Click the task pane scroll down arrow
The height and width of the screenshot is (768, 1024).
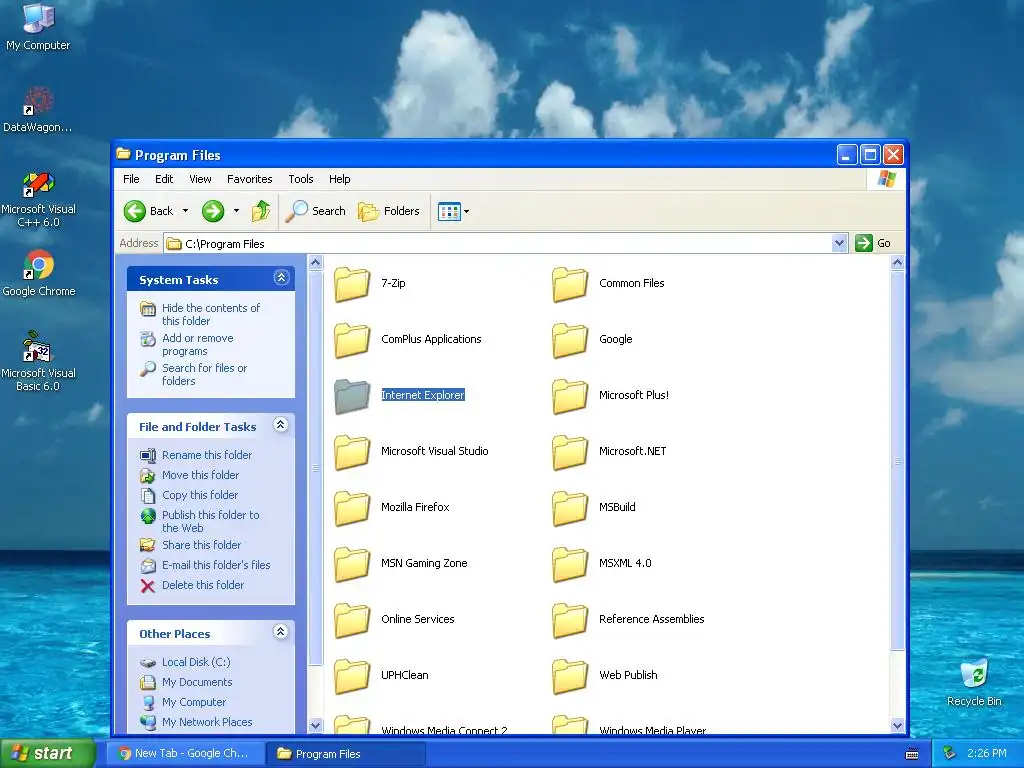coord(315,725)
